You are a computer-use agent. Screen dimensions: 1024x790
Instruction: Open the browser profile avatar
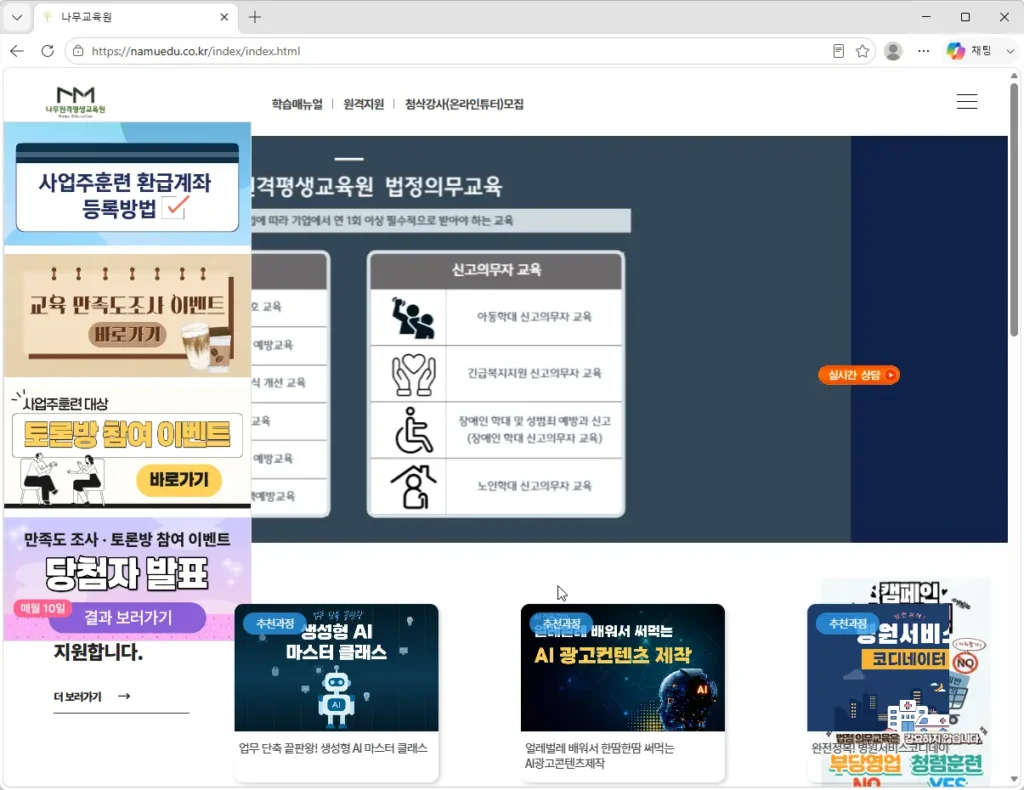click(x=893, y=51)
